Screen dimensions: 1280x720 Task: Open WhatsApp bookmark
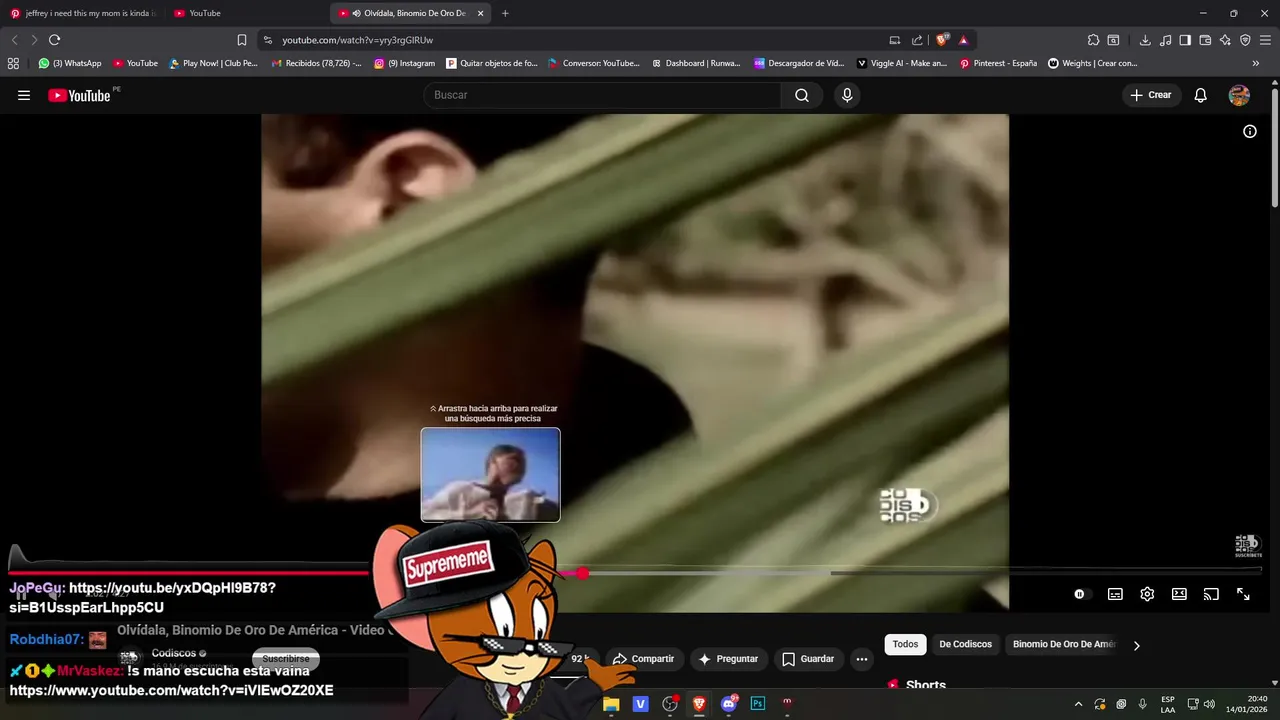[70, 63]
